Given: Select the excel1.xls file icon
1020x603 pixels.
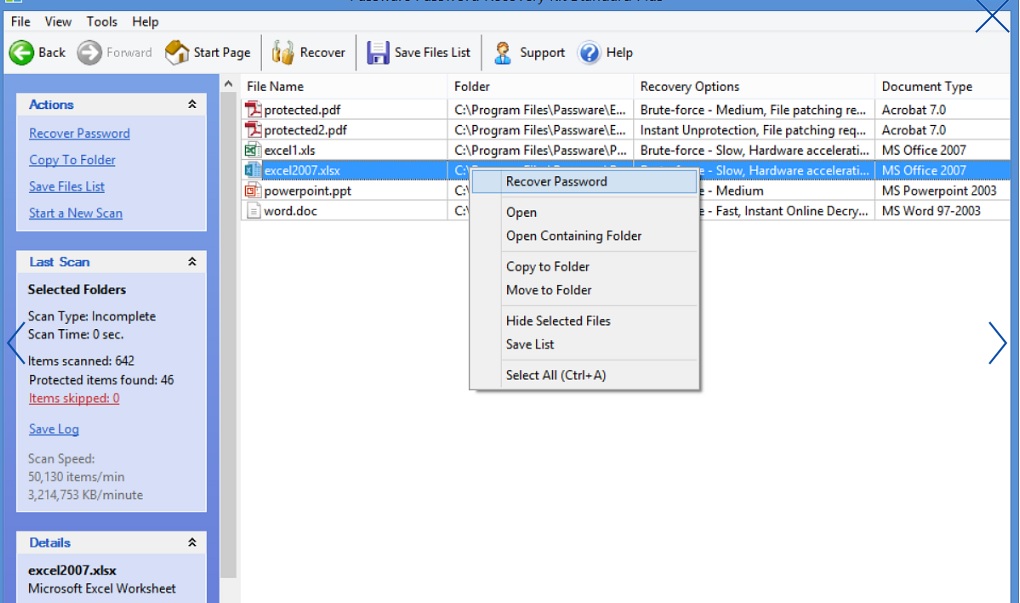Looking at the screenshot, I should click(x=252, y=150).
